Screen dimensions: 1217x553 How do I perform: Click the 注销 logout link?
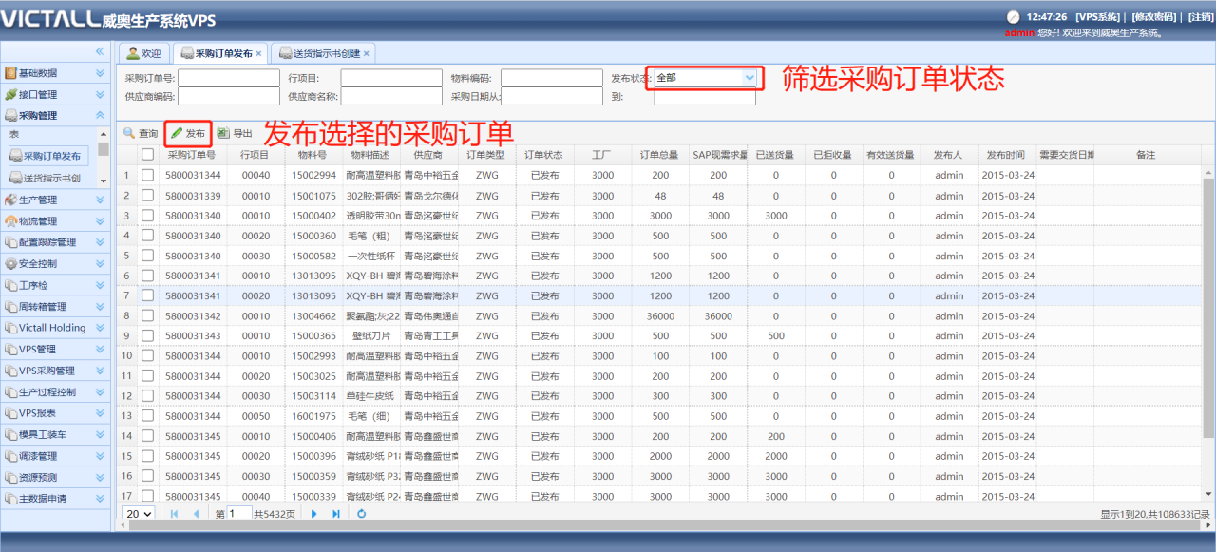point(1200,17)
